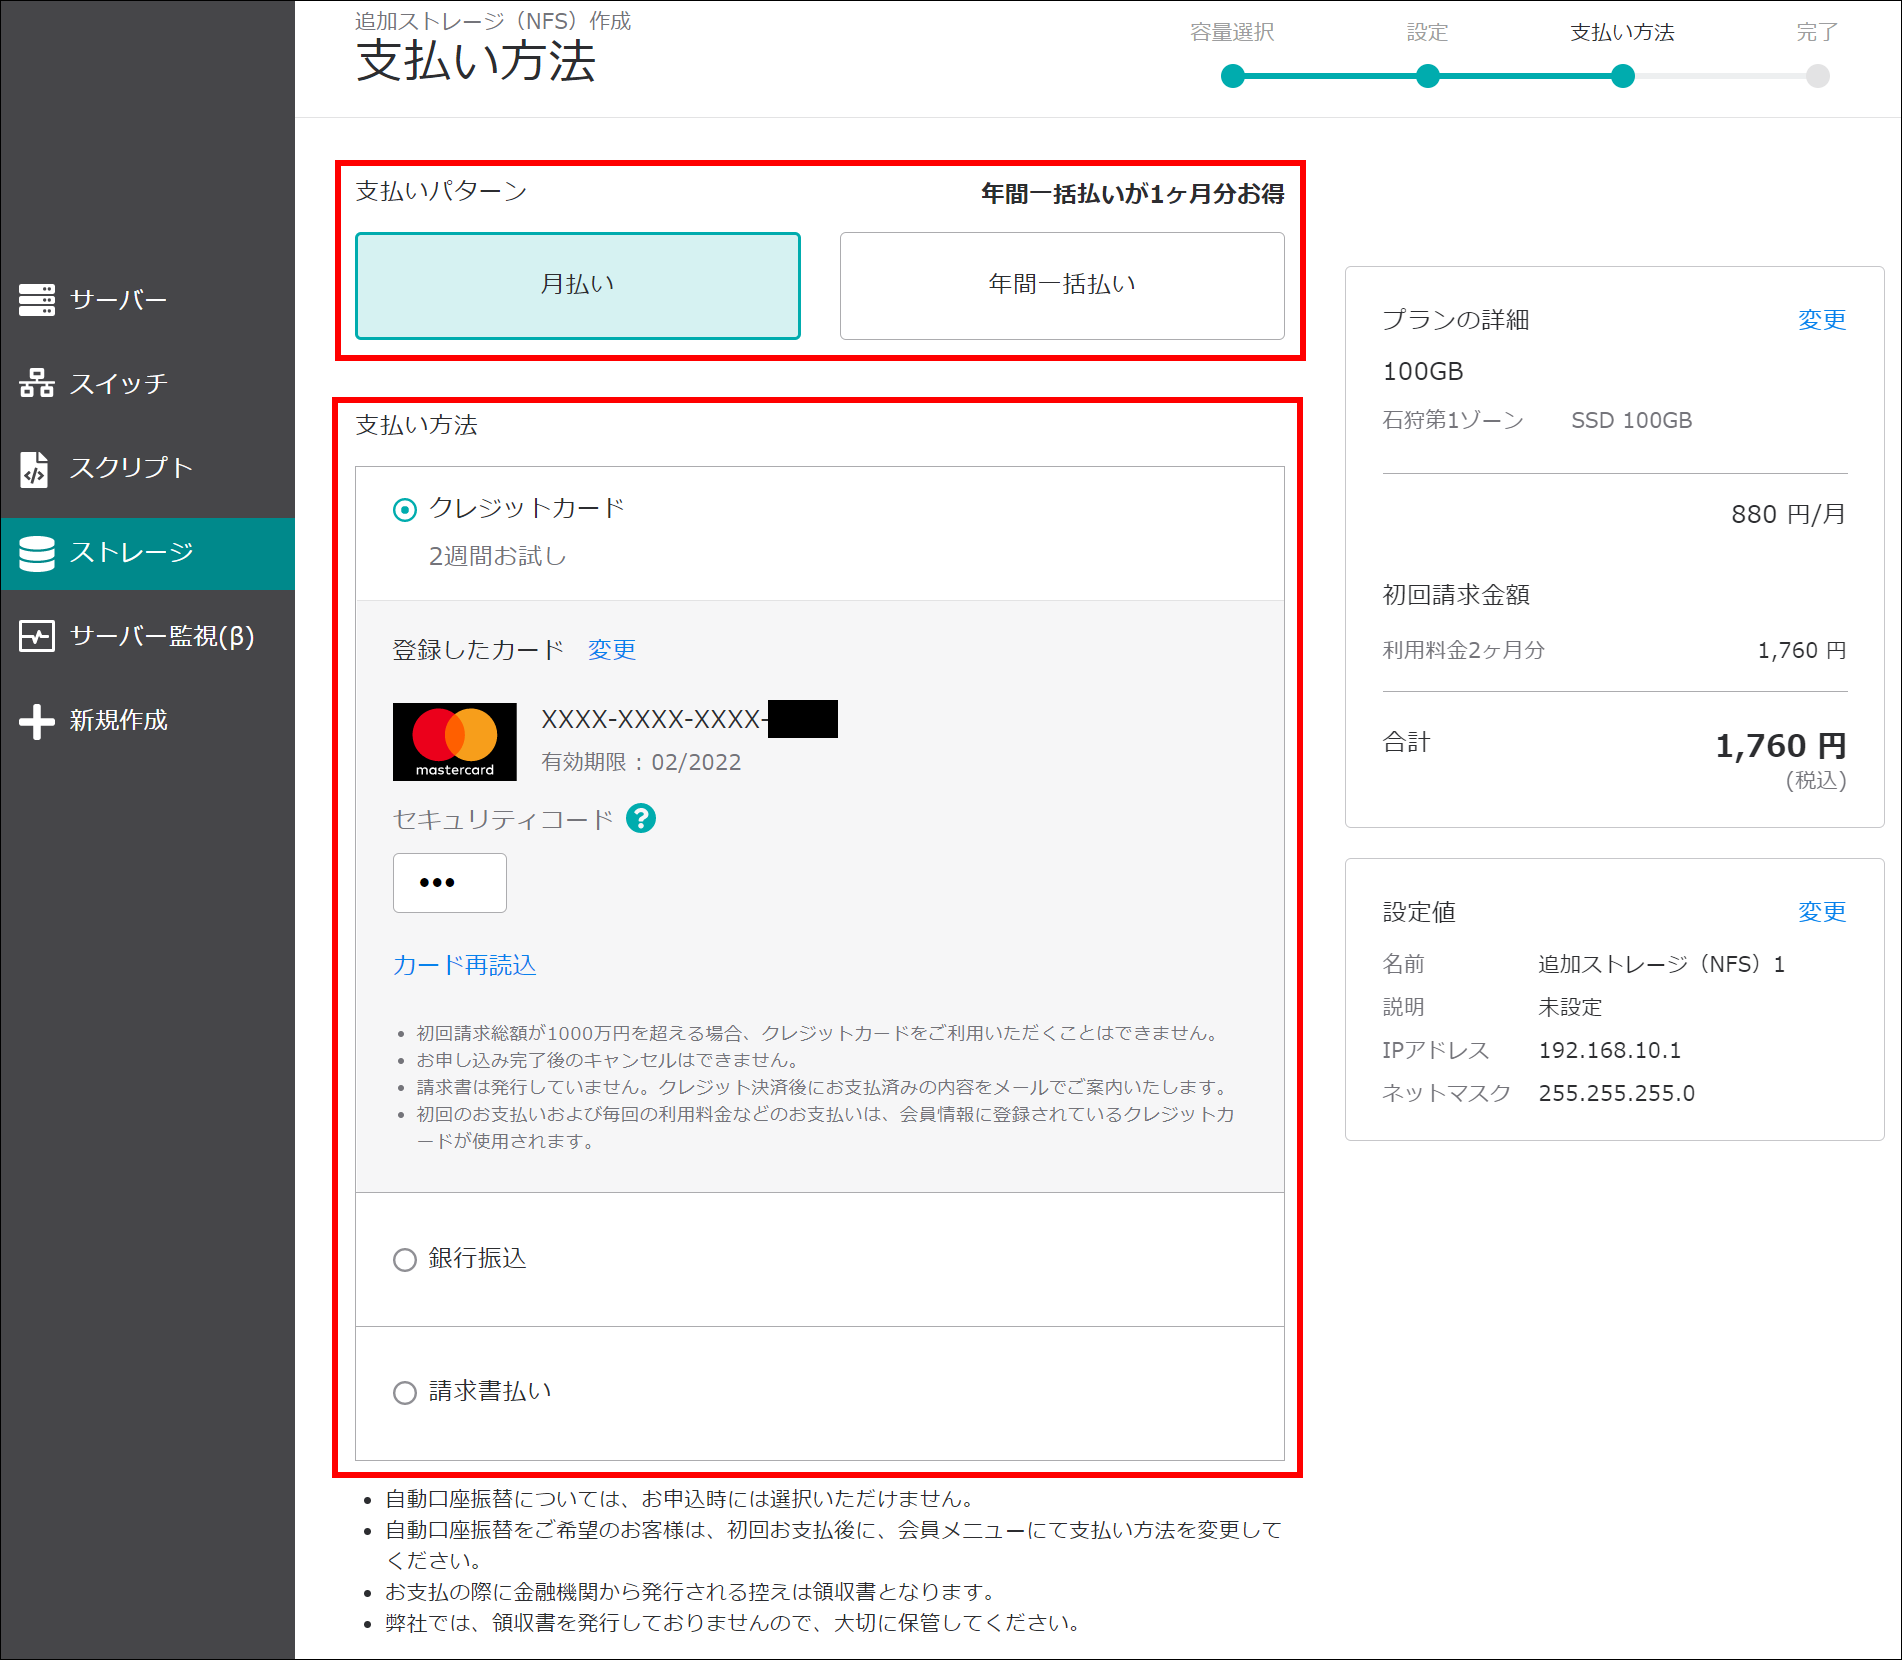Click the セキュリティコード input field
Viewport: 1902px width, 1660px height.
450,883
